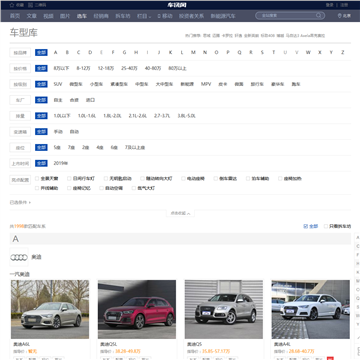Tick the 座椅记忆 checkbox

69,188
